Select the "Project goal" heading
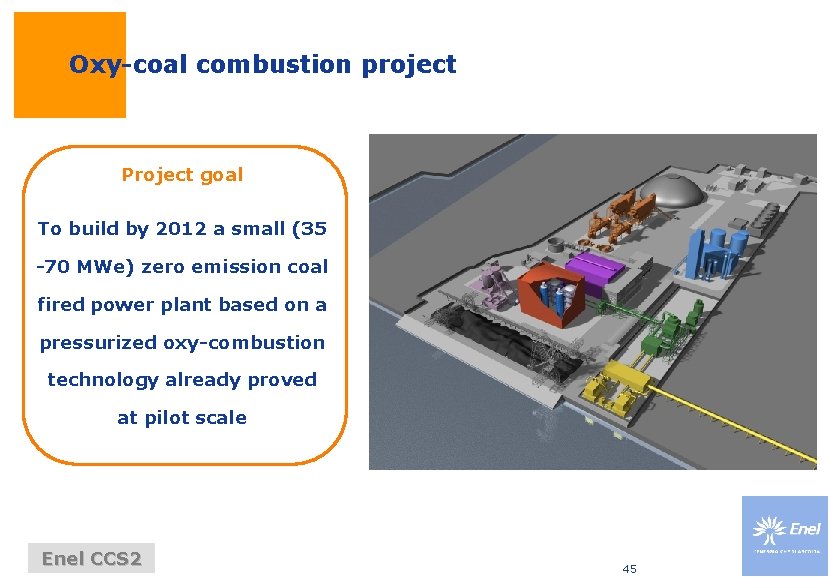Screen dimensions: 840x588 point(182,175)
